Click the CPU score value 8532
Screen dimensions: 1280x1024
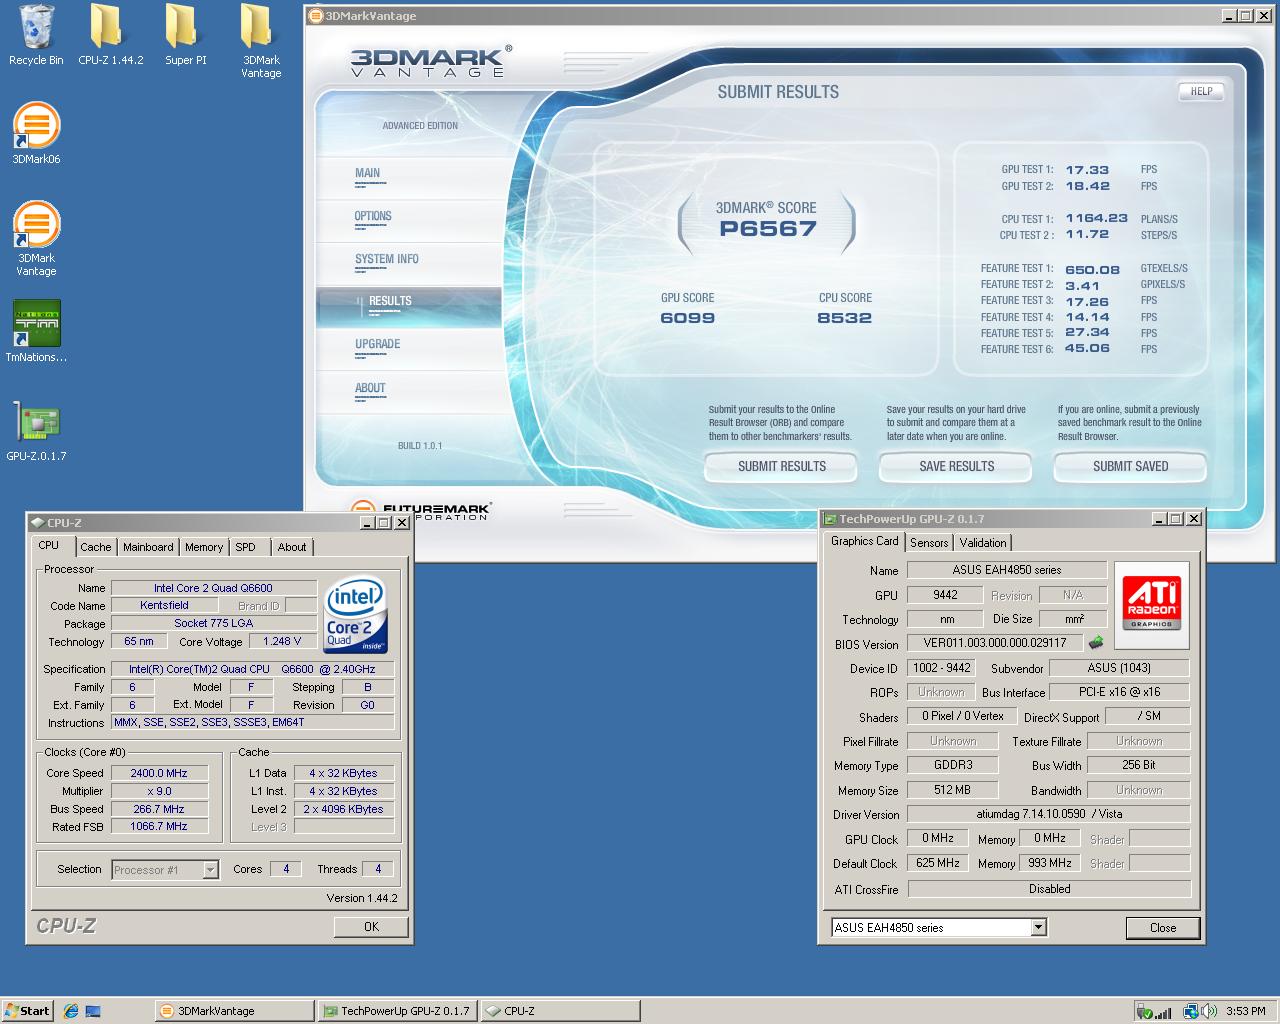(x=845, y=318)
